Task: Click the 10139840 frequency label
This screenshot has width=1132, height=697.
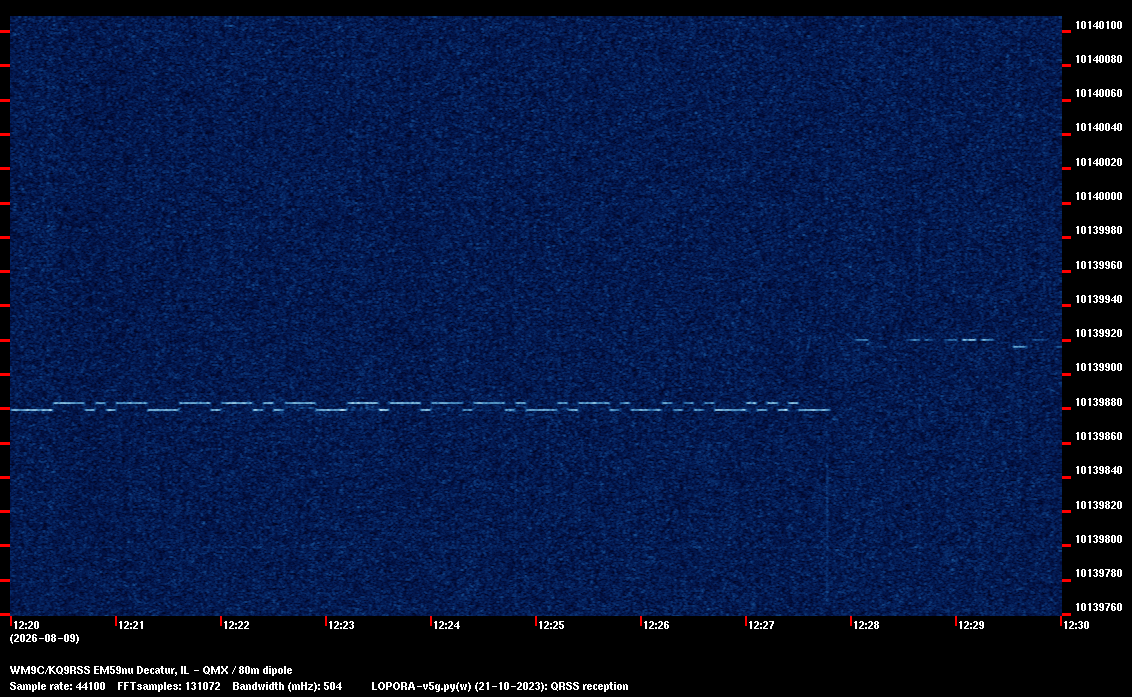Action: tap(1099, 470)
